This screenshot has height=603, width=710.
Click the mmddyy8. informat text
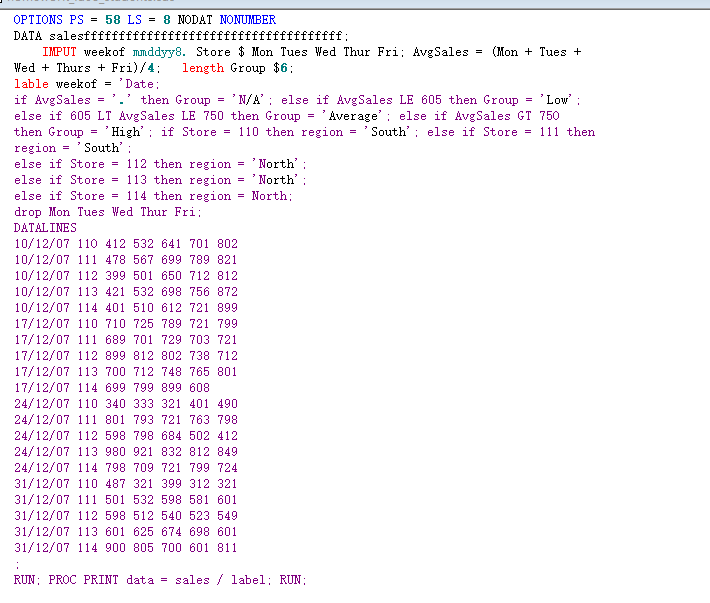click(x=159, y=53)
